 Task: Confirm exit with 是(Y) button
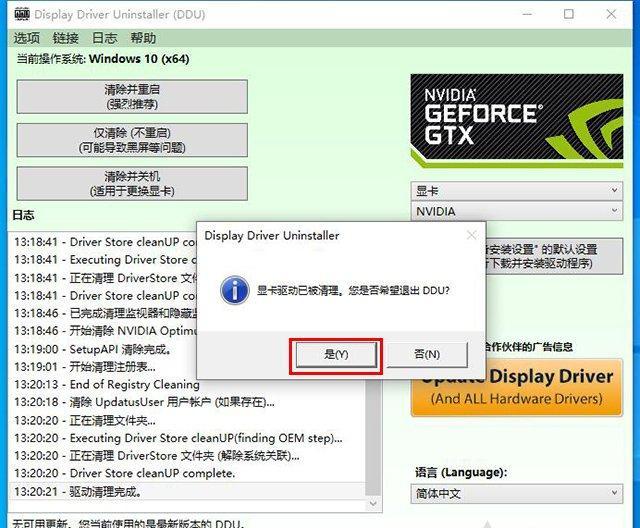coord(336,354)
